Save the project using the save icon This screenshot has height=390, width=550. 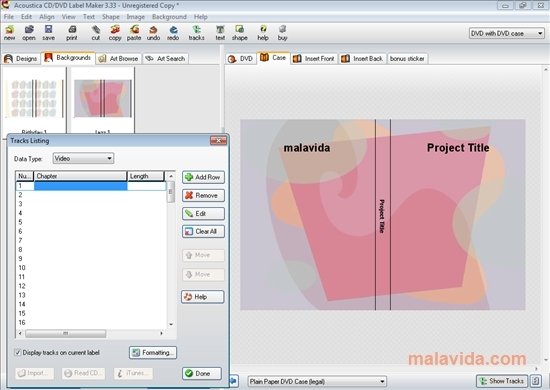pyautogui.click(x=48, y=33)
